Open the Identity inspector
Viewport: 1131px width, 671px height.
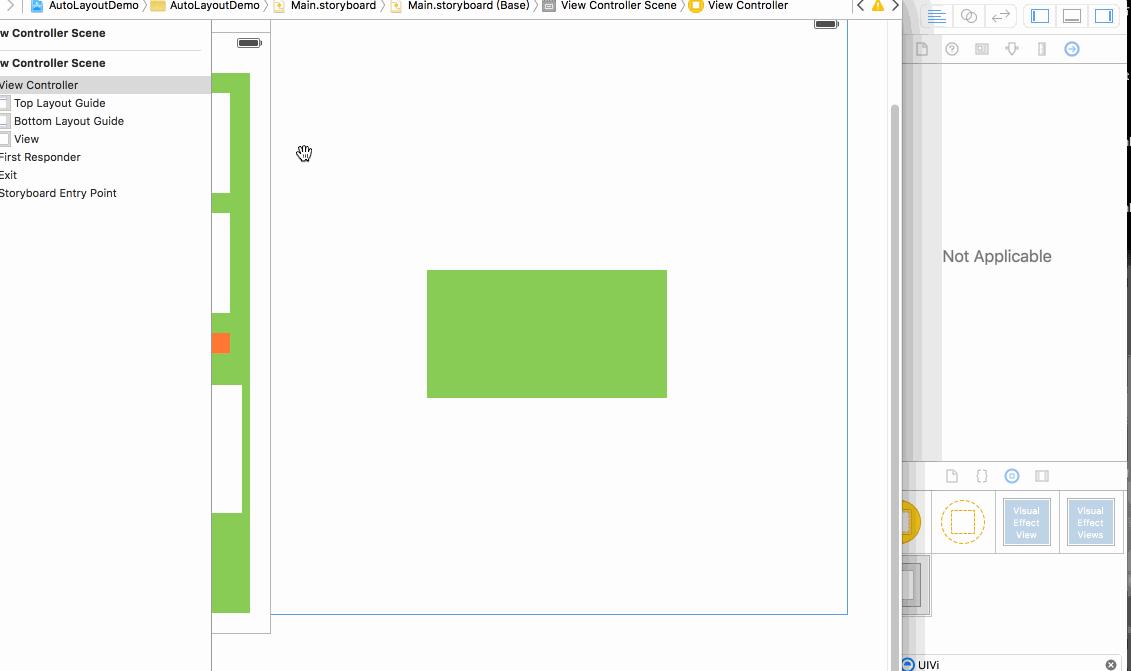[982, 49]
